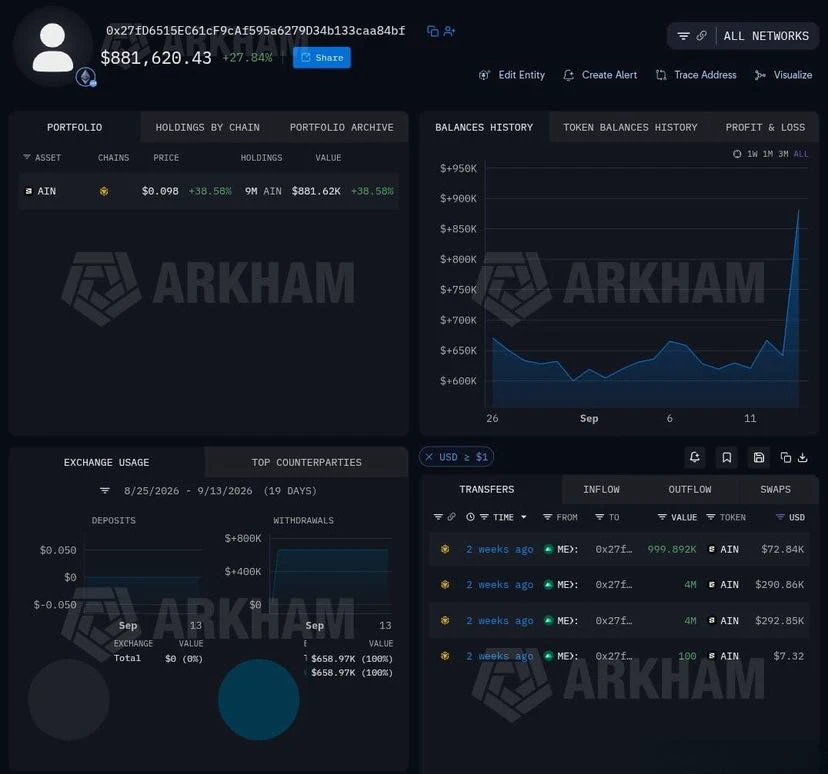The image size is (828, 774).
Task: Click the CHAINS column header
Action: 113,157
